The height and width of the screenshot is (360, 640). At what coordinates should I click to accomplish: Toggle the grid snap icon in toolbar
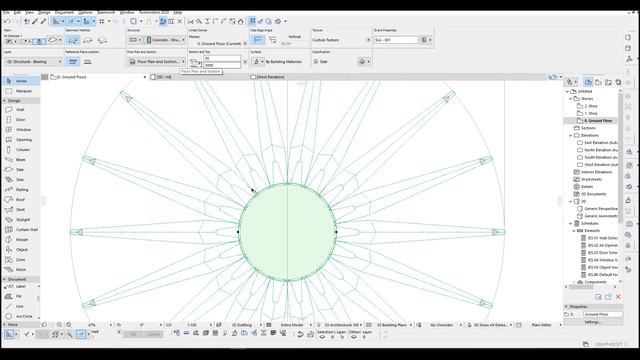point(102,21)
